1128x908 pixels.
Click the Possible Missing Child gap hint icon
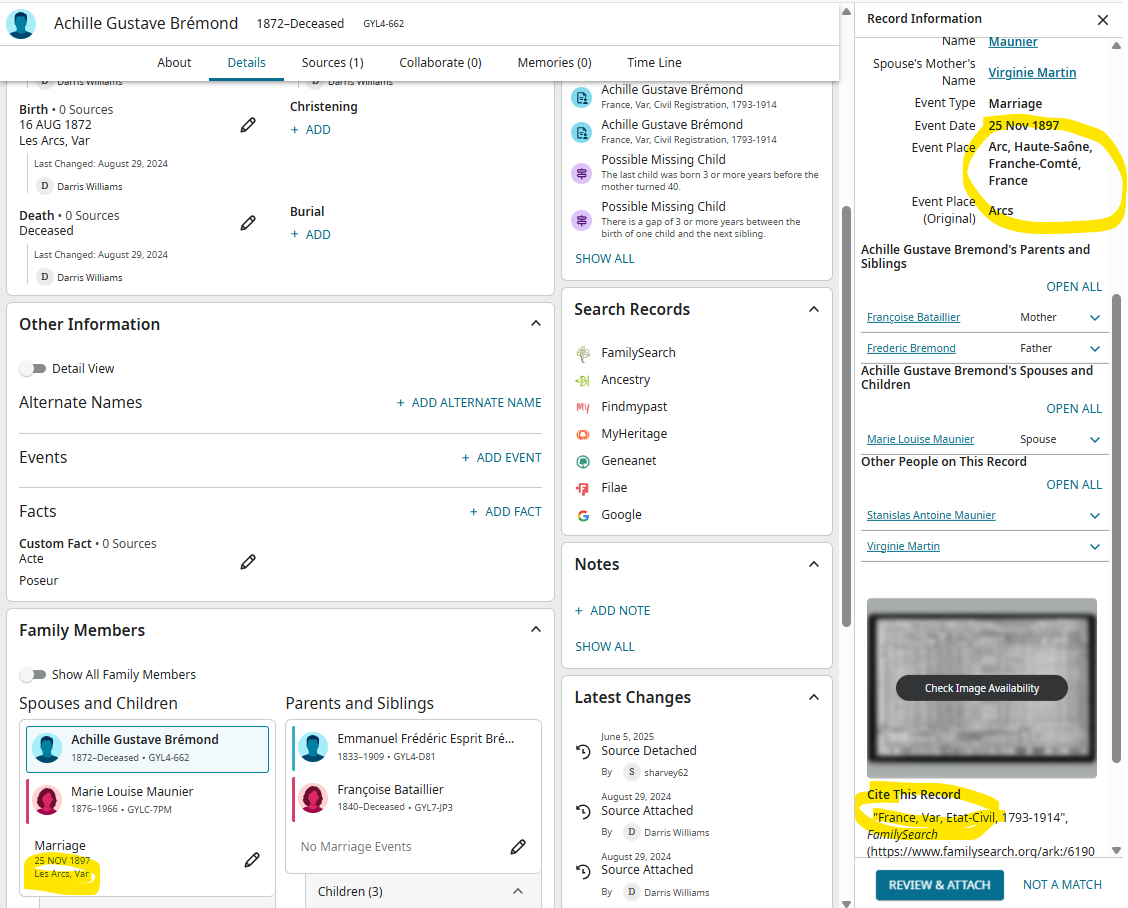tap(581, 220)
